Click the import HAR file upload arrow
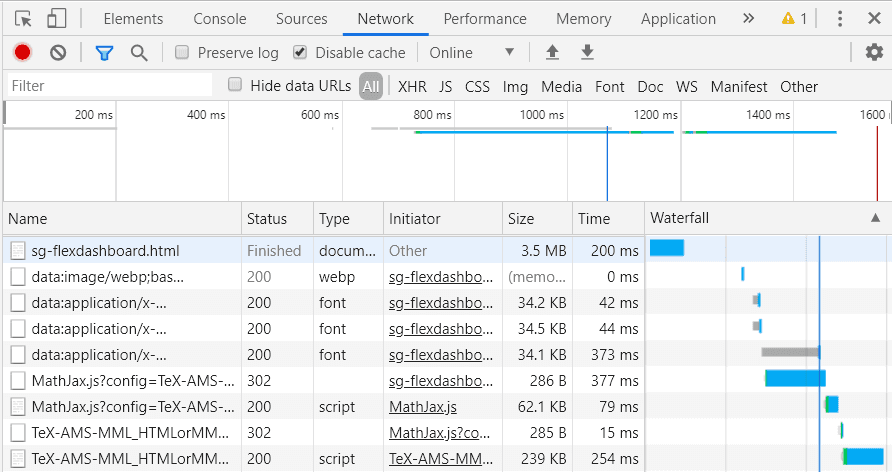892x472 pixels. pos(552,53)
